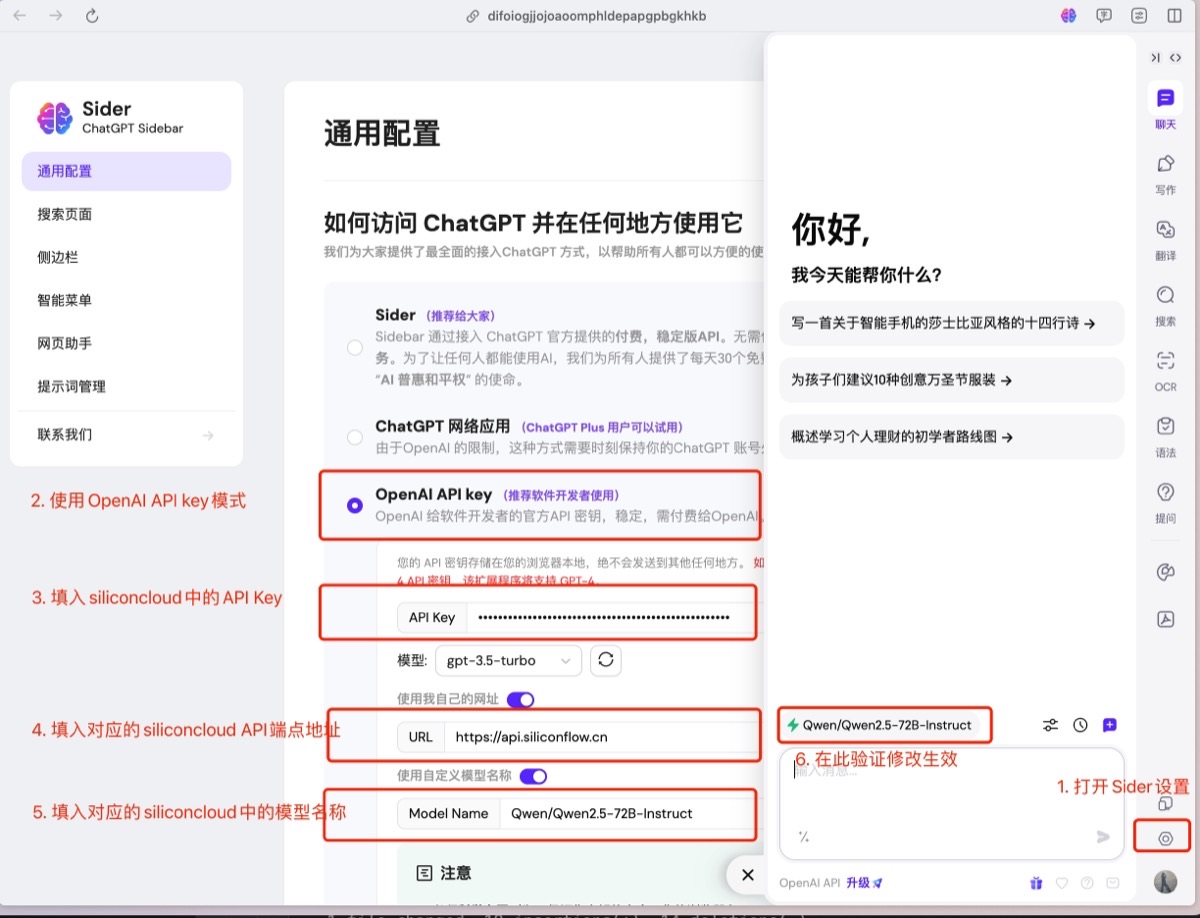Open the Grammar (语法) check icon
The image size is (1200, 918).
(1165, 427)
